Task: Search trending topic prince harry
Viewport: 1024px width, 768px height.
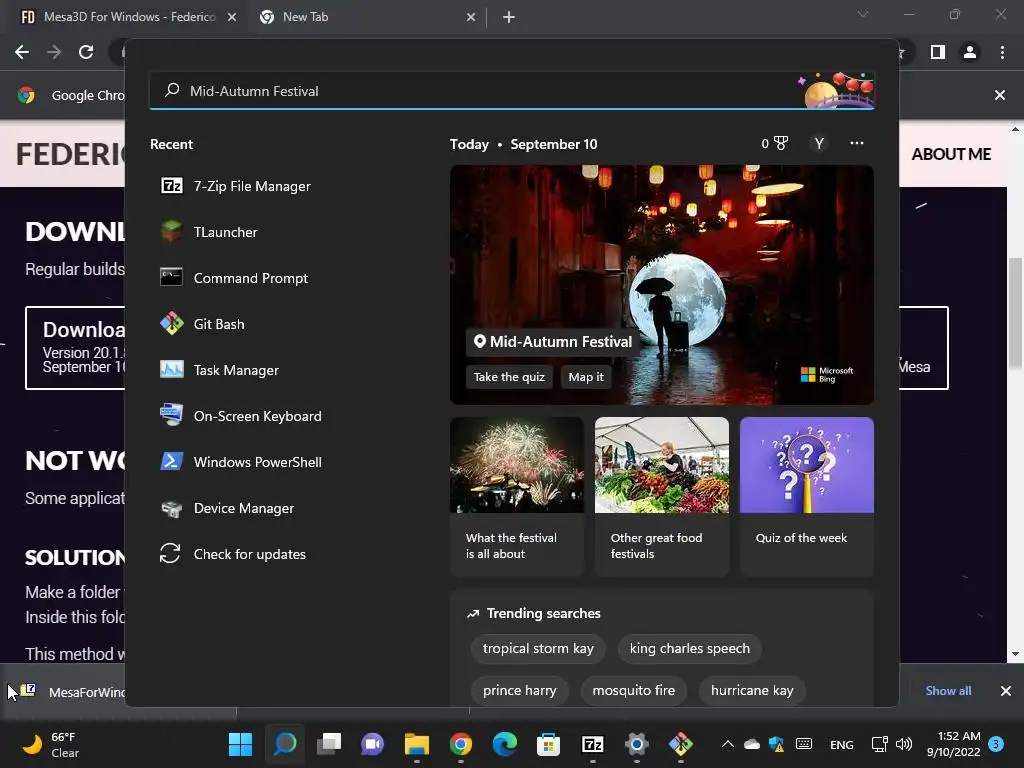Action: (x=520, y=690)
